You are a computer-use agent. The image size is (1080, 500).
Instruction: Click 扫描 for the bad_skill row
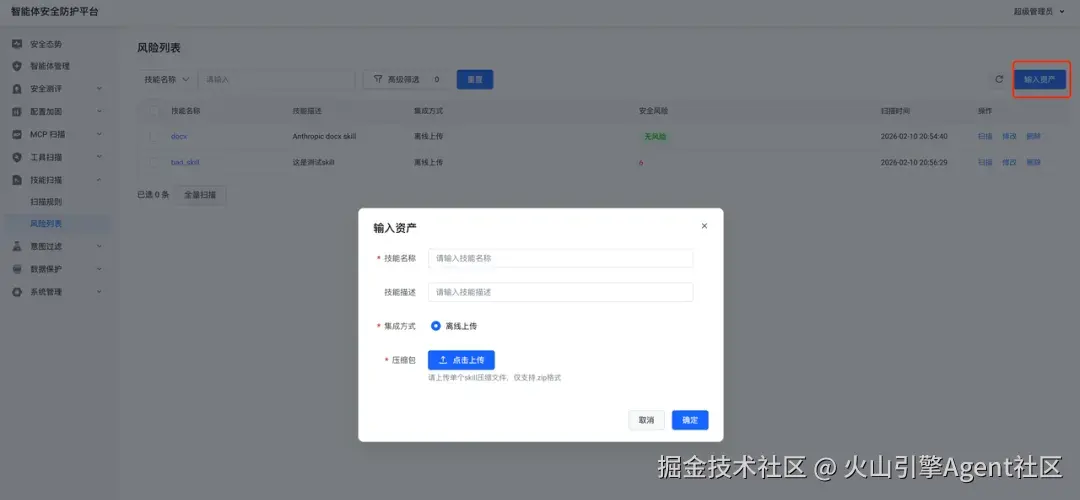[x=985, y=163]
